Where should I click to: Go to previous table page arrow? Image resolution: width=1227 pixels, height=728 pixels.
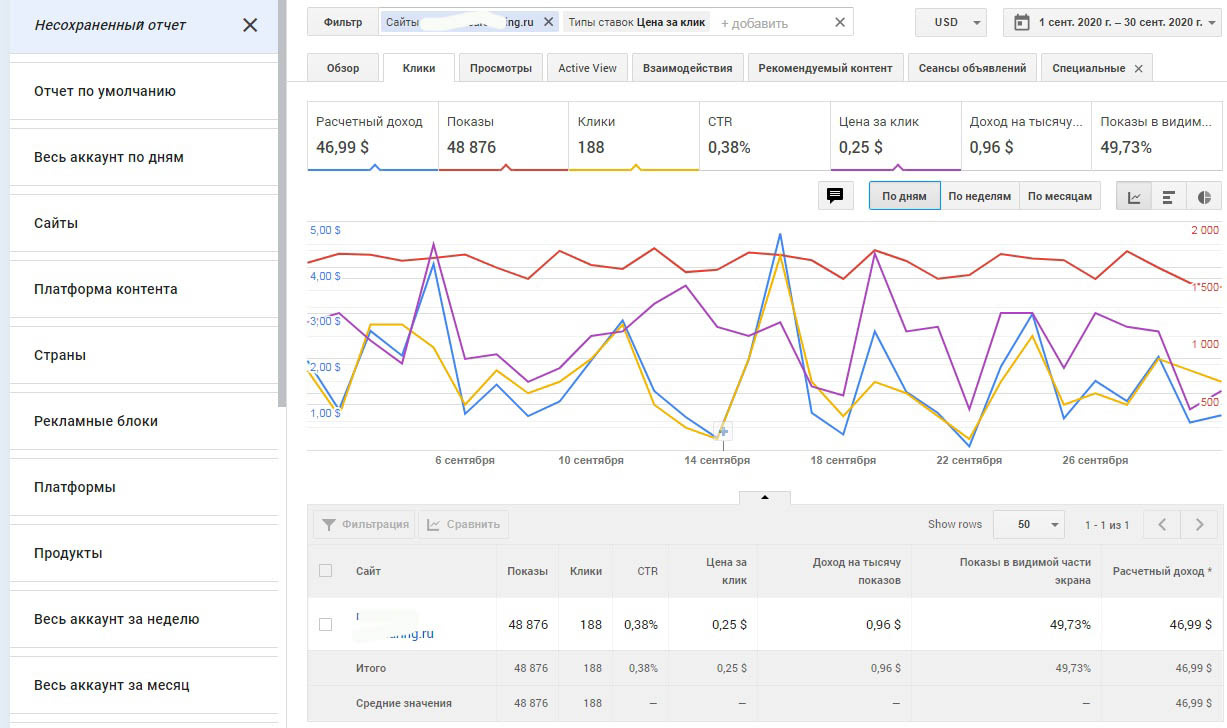point(1161,524)
